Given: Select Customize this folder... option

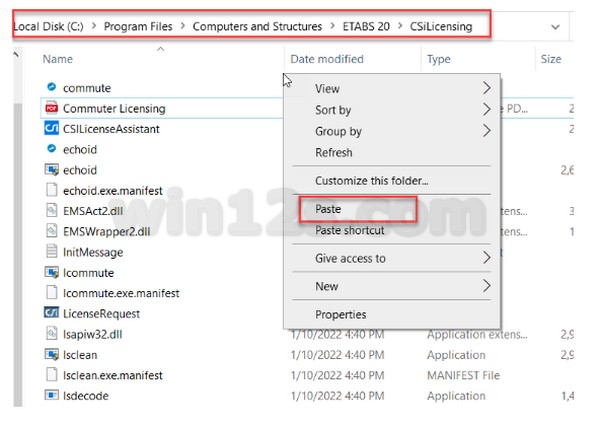Looking at the screenshot, I should click(391, 180).
